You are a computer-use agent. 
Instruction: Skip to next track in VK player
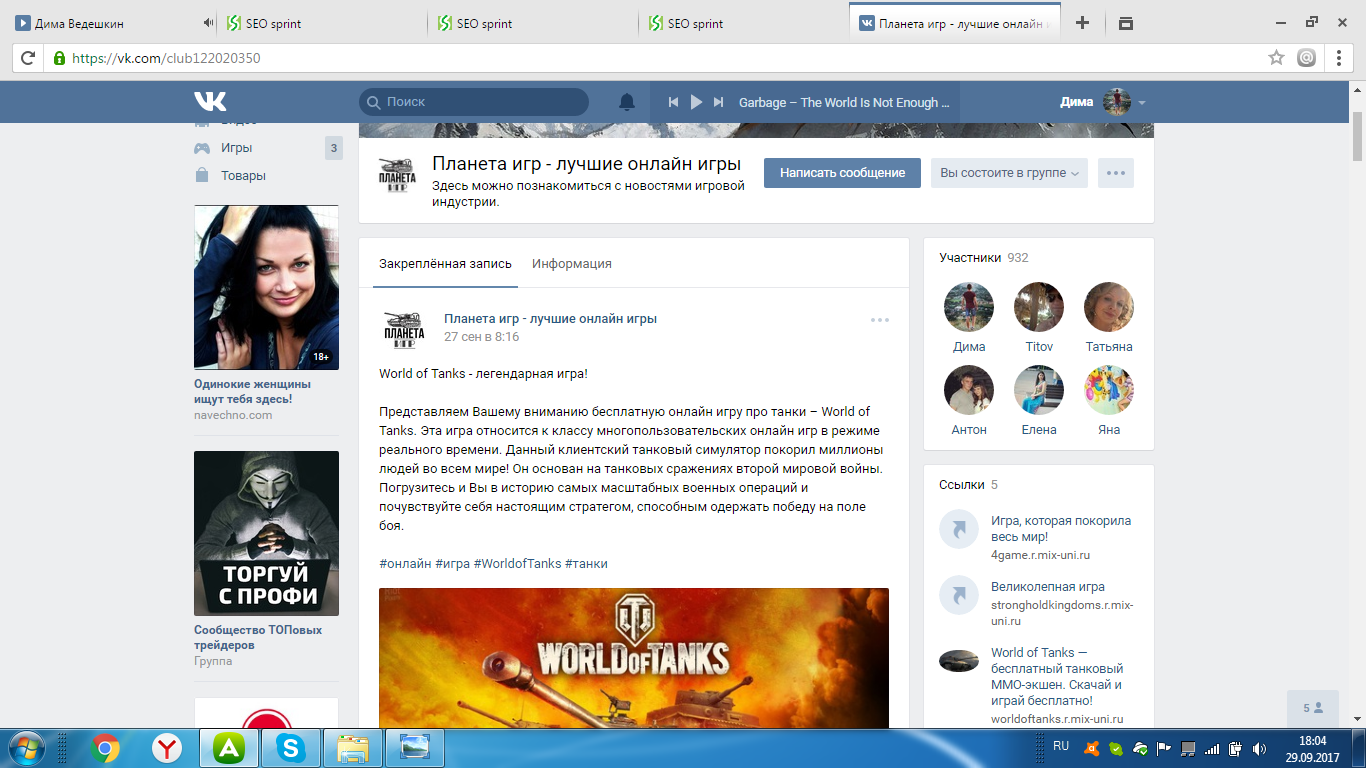720,102
